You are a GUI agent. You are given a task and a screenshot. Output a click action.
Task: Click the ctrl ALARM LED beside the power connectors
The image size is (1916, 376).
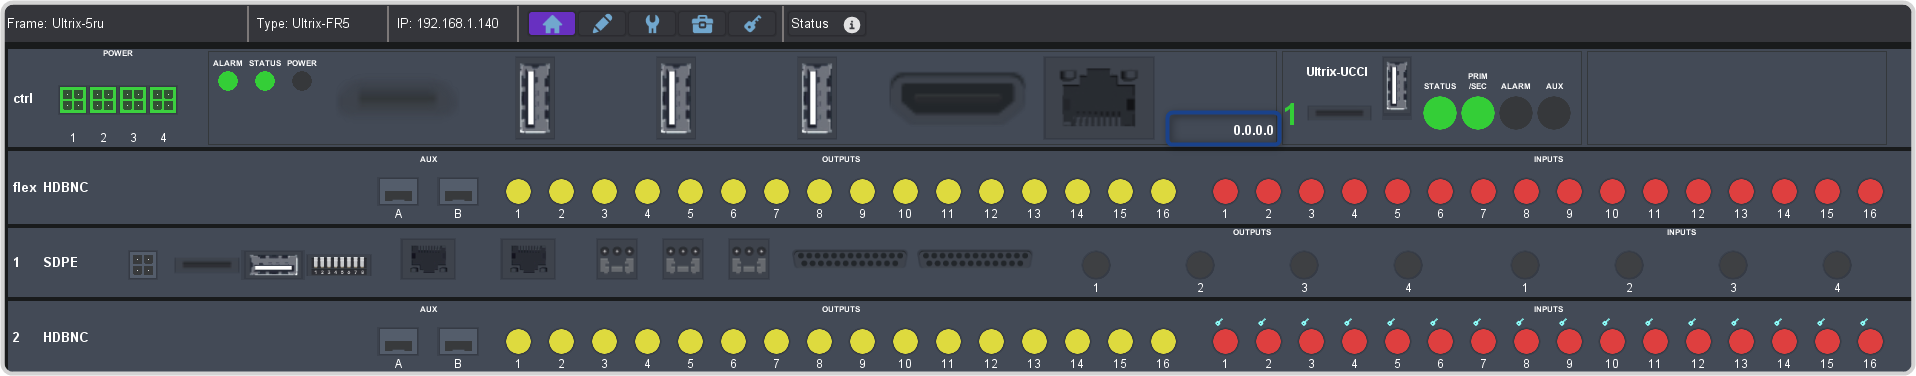pos(228,81)
